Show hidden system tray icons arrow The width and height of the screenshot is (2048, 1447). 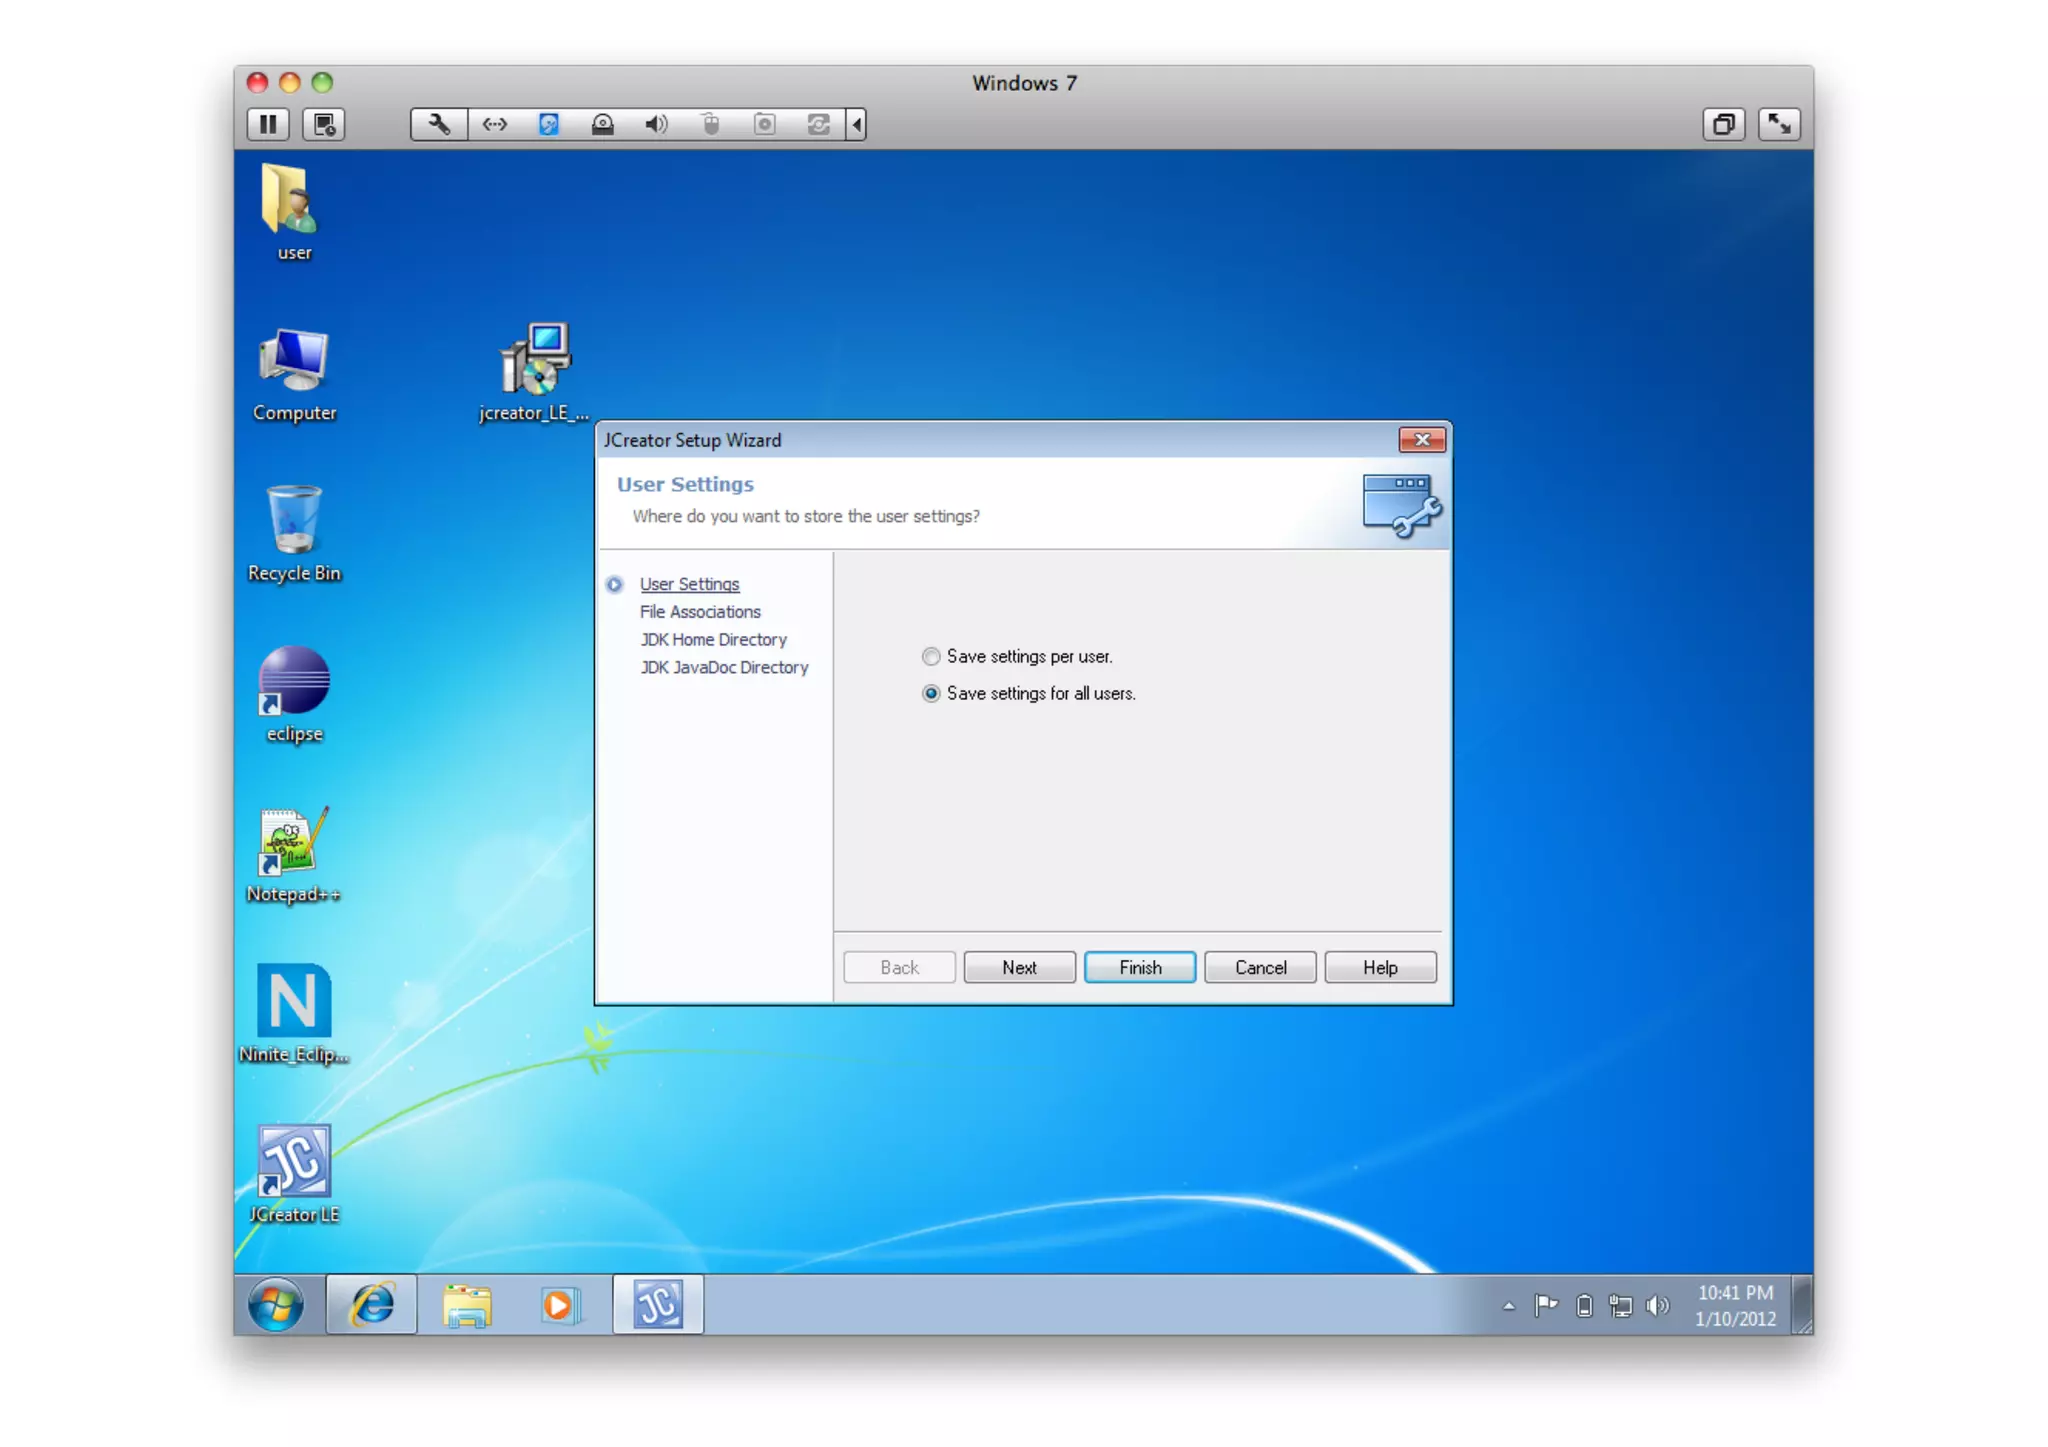[1508, 1305]
